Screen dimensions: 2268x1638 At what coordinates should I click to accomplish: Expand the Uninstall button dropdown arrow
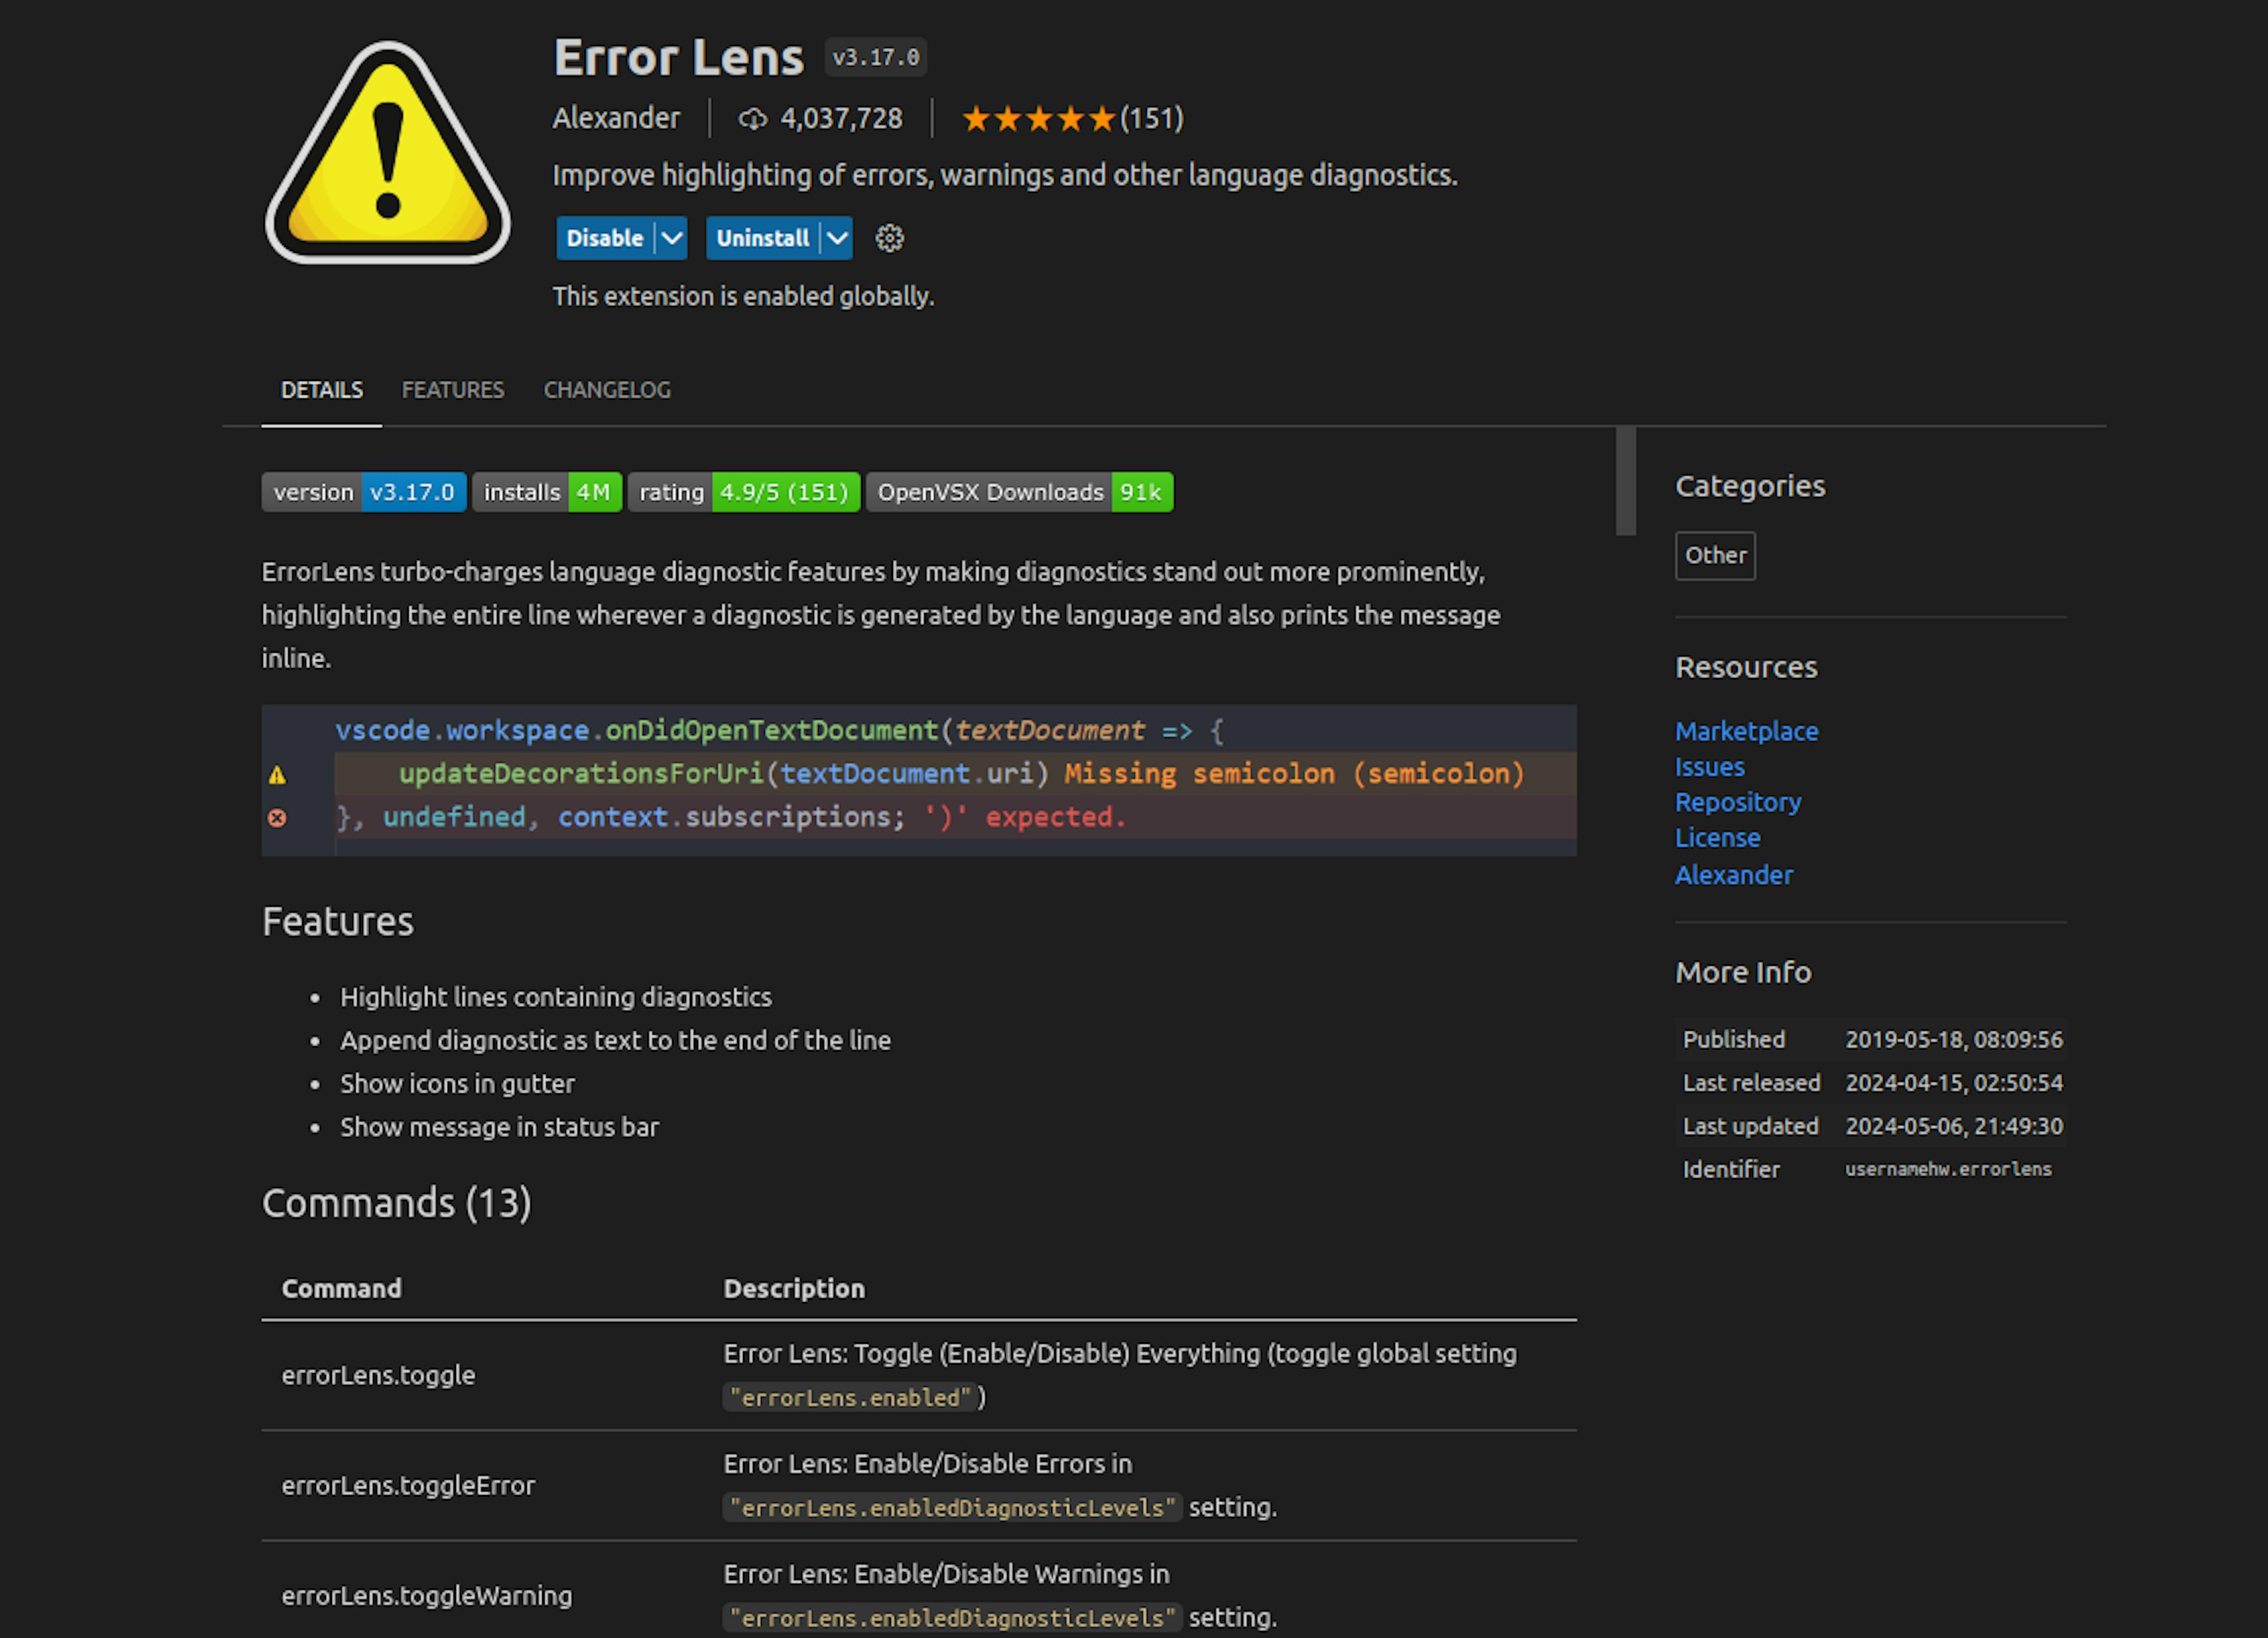pyautogui.click(x=840, y=238)
